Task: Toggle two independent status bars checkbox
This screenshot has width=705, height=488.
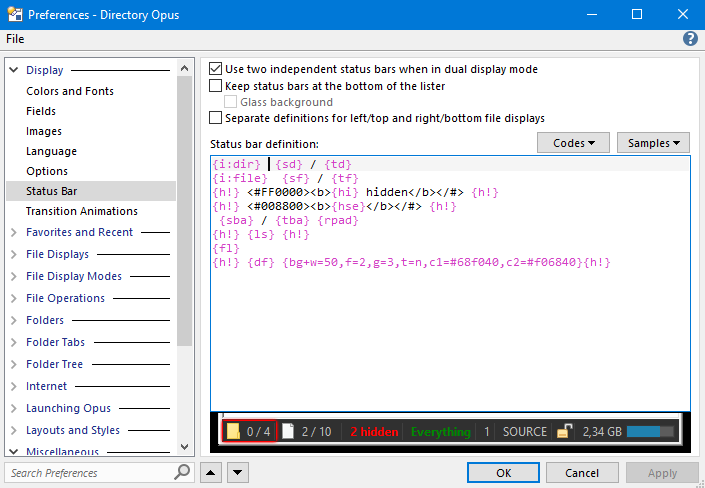Action: (x=216, y=69)
